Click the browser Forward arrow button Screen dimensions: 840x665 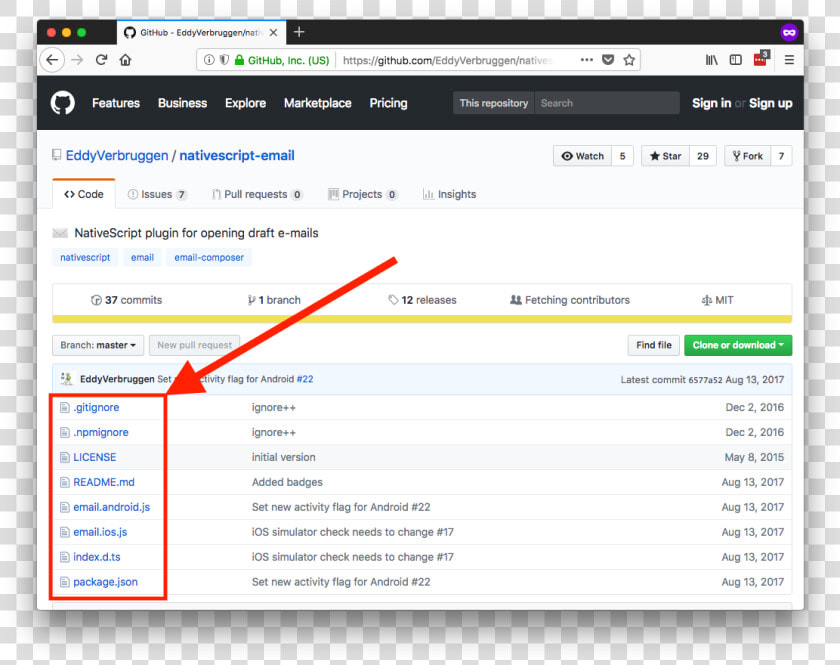(77, 60)
